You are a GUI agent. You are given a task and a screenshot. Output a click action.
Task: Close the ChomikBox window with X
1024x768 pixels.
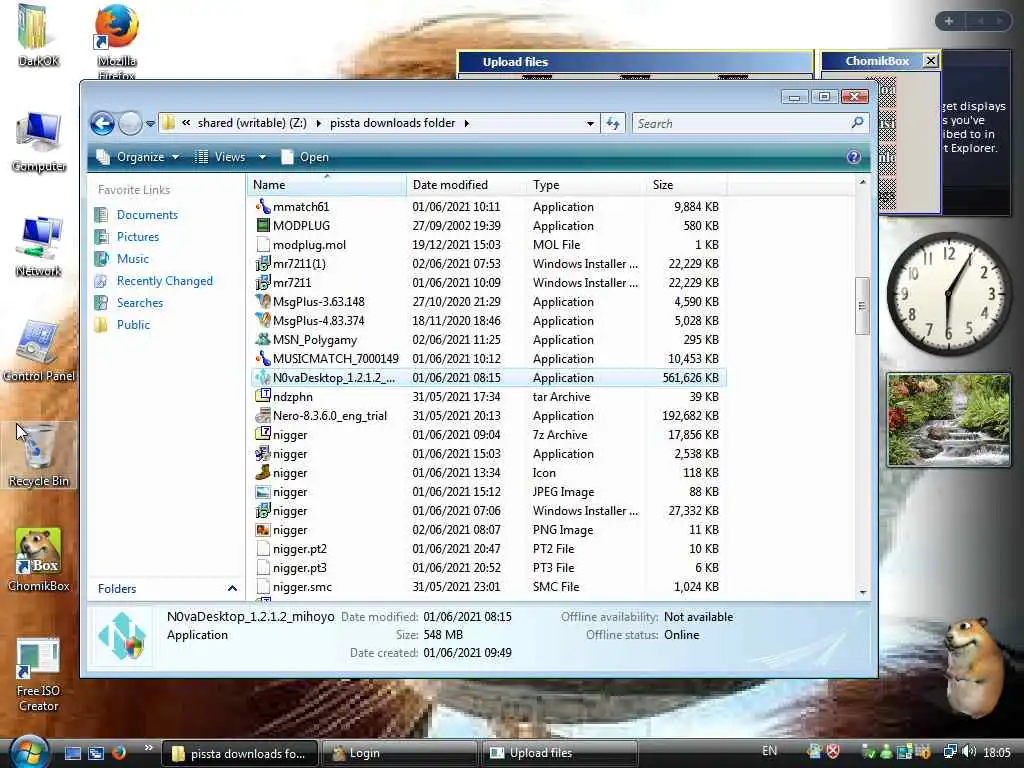[x=931, y=61]
